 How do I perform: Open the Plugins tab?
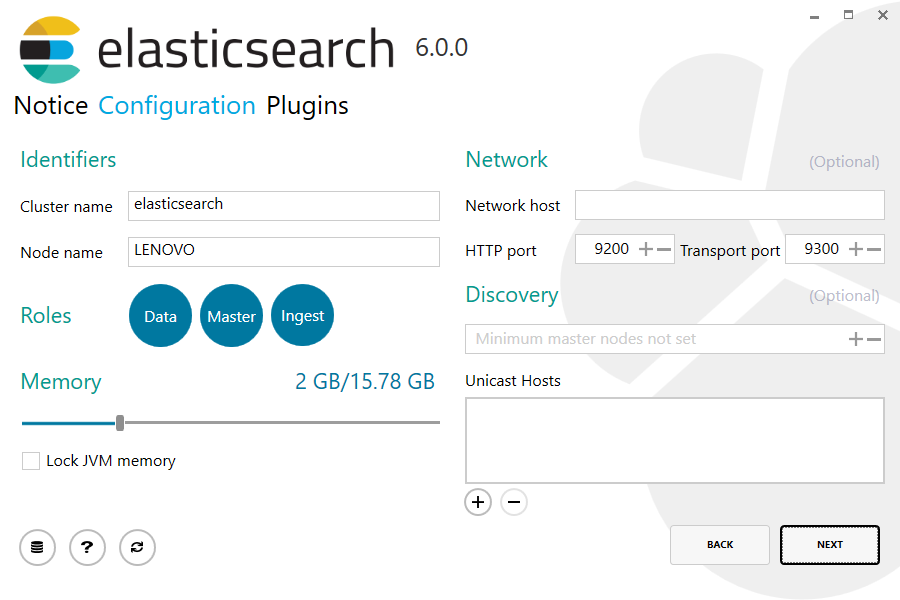307,106
